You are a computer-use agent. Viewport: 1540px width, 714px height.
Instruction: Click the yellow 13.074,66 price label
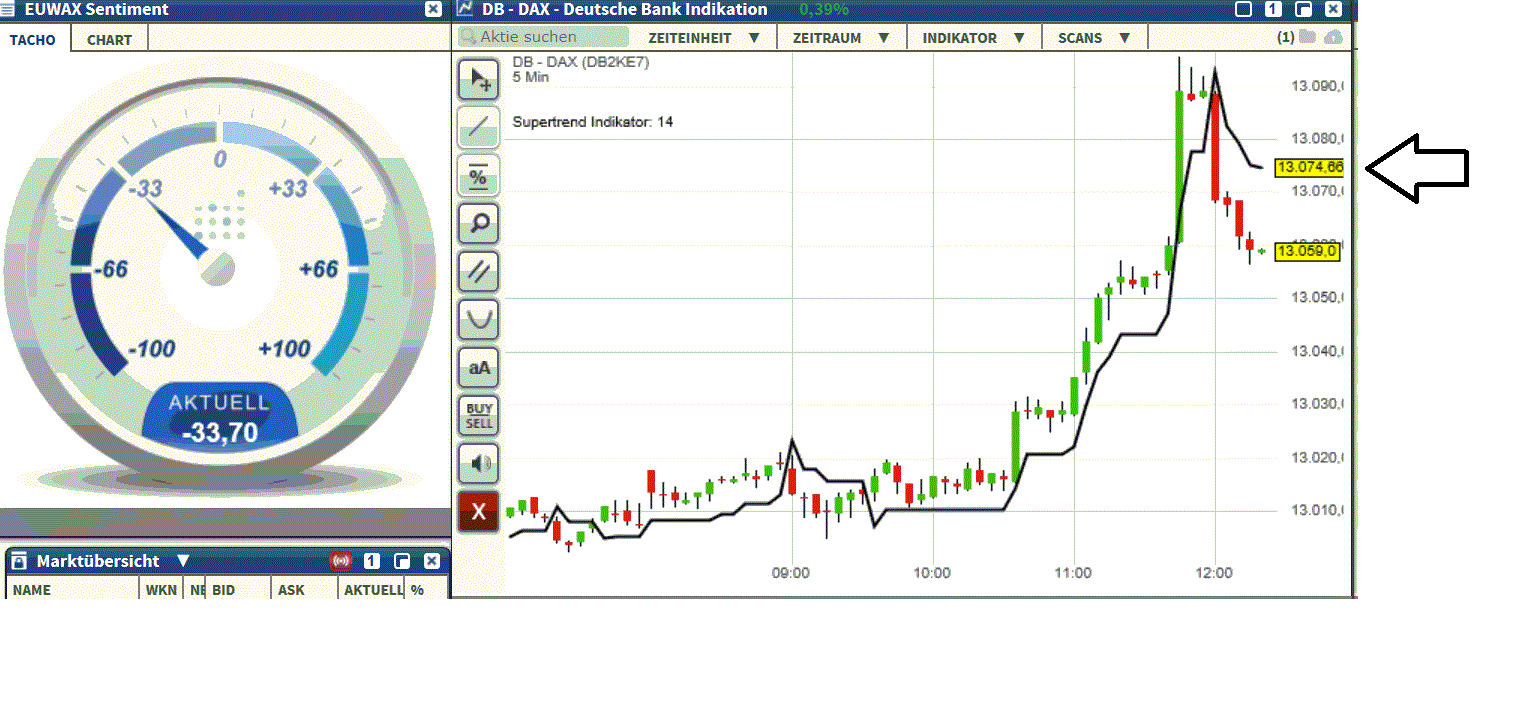pos(1308,167)
